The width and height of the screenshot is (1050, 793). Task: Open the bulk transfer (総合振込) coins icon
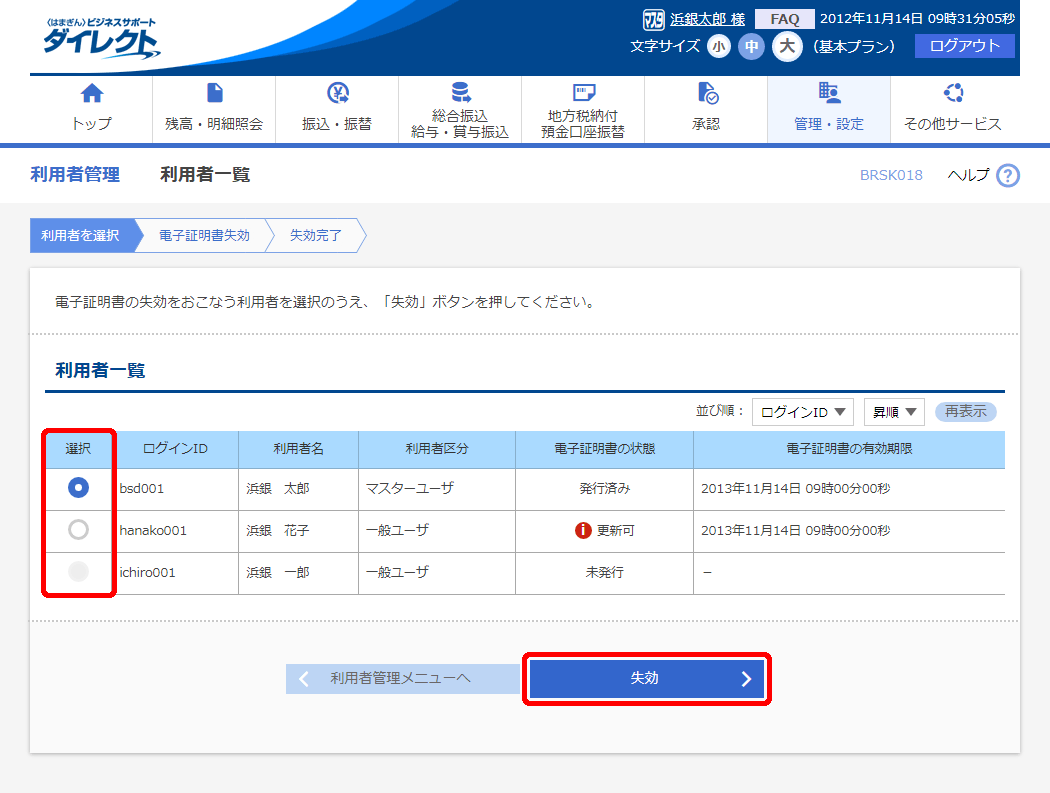point(460,93)
